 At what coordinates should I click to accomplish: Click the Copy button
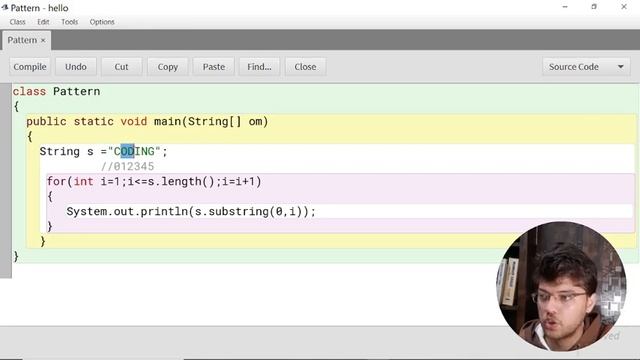(x=168, y=67)
